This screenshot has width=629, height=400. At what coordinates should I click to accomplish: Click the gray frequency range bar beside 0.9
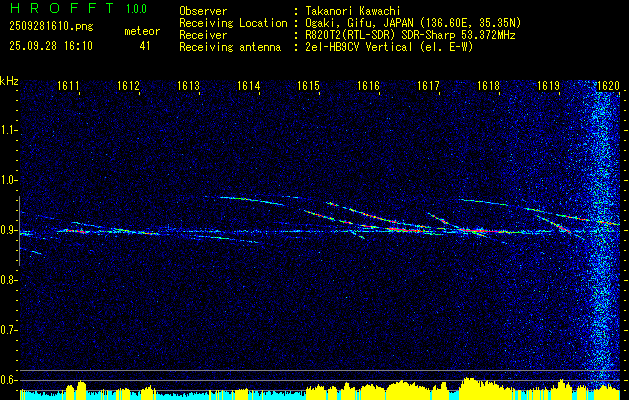[19, 231]
